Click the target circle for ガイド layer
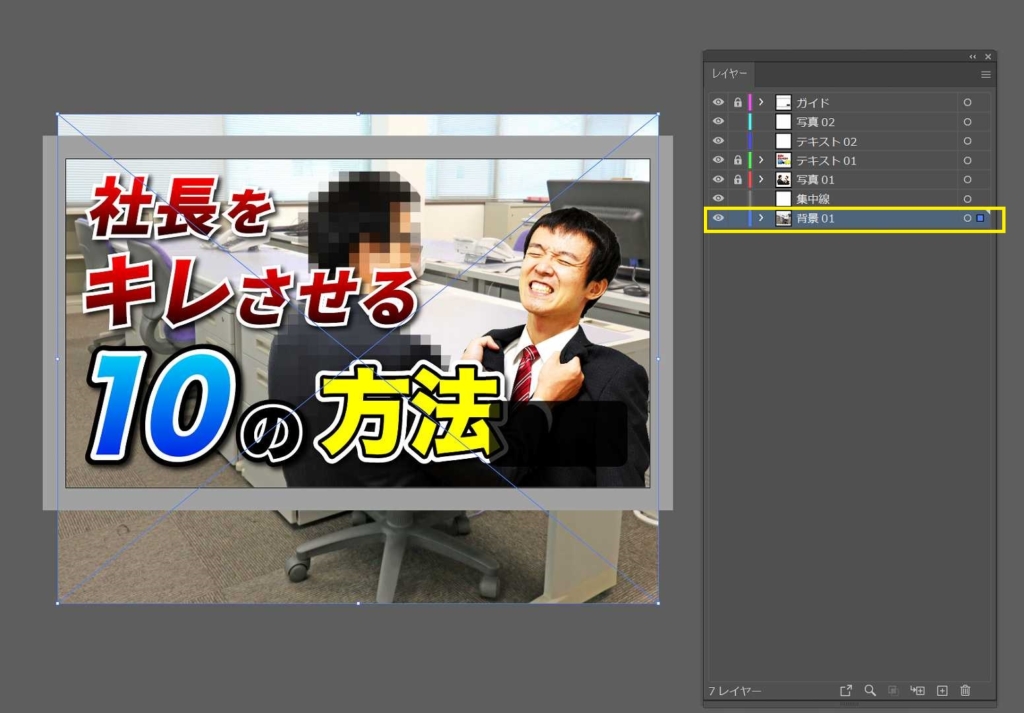The height and width of the screenshot is (713, 1024). [x=967, y=103]
